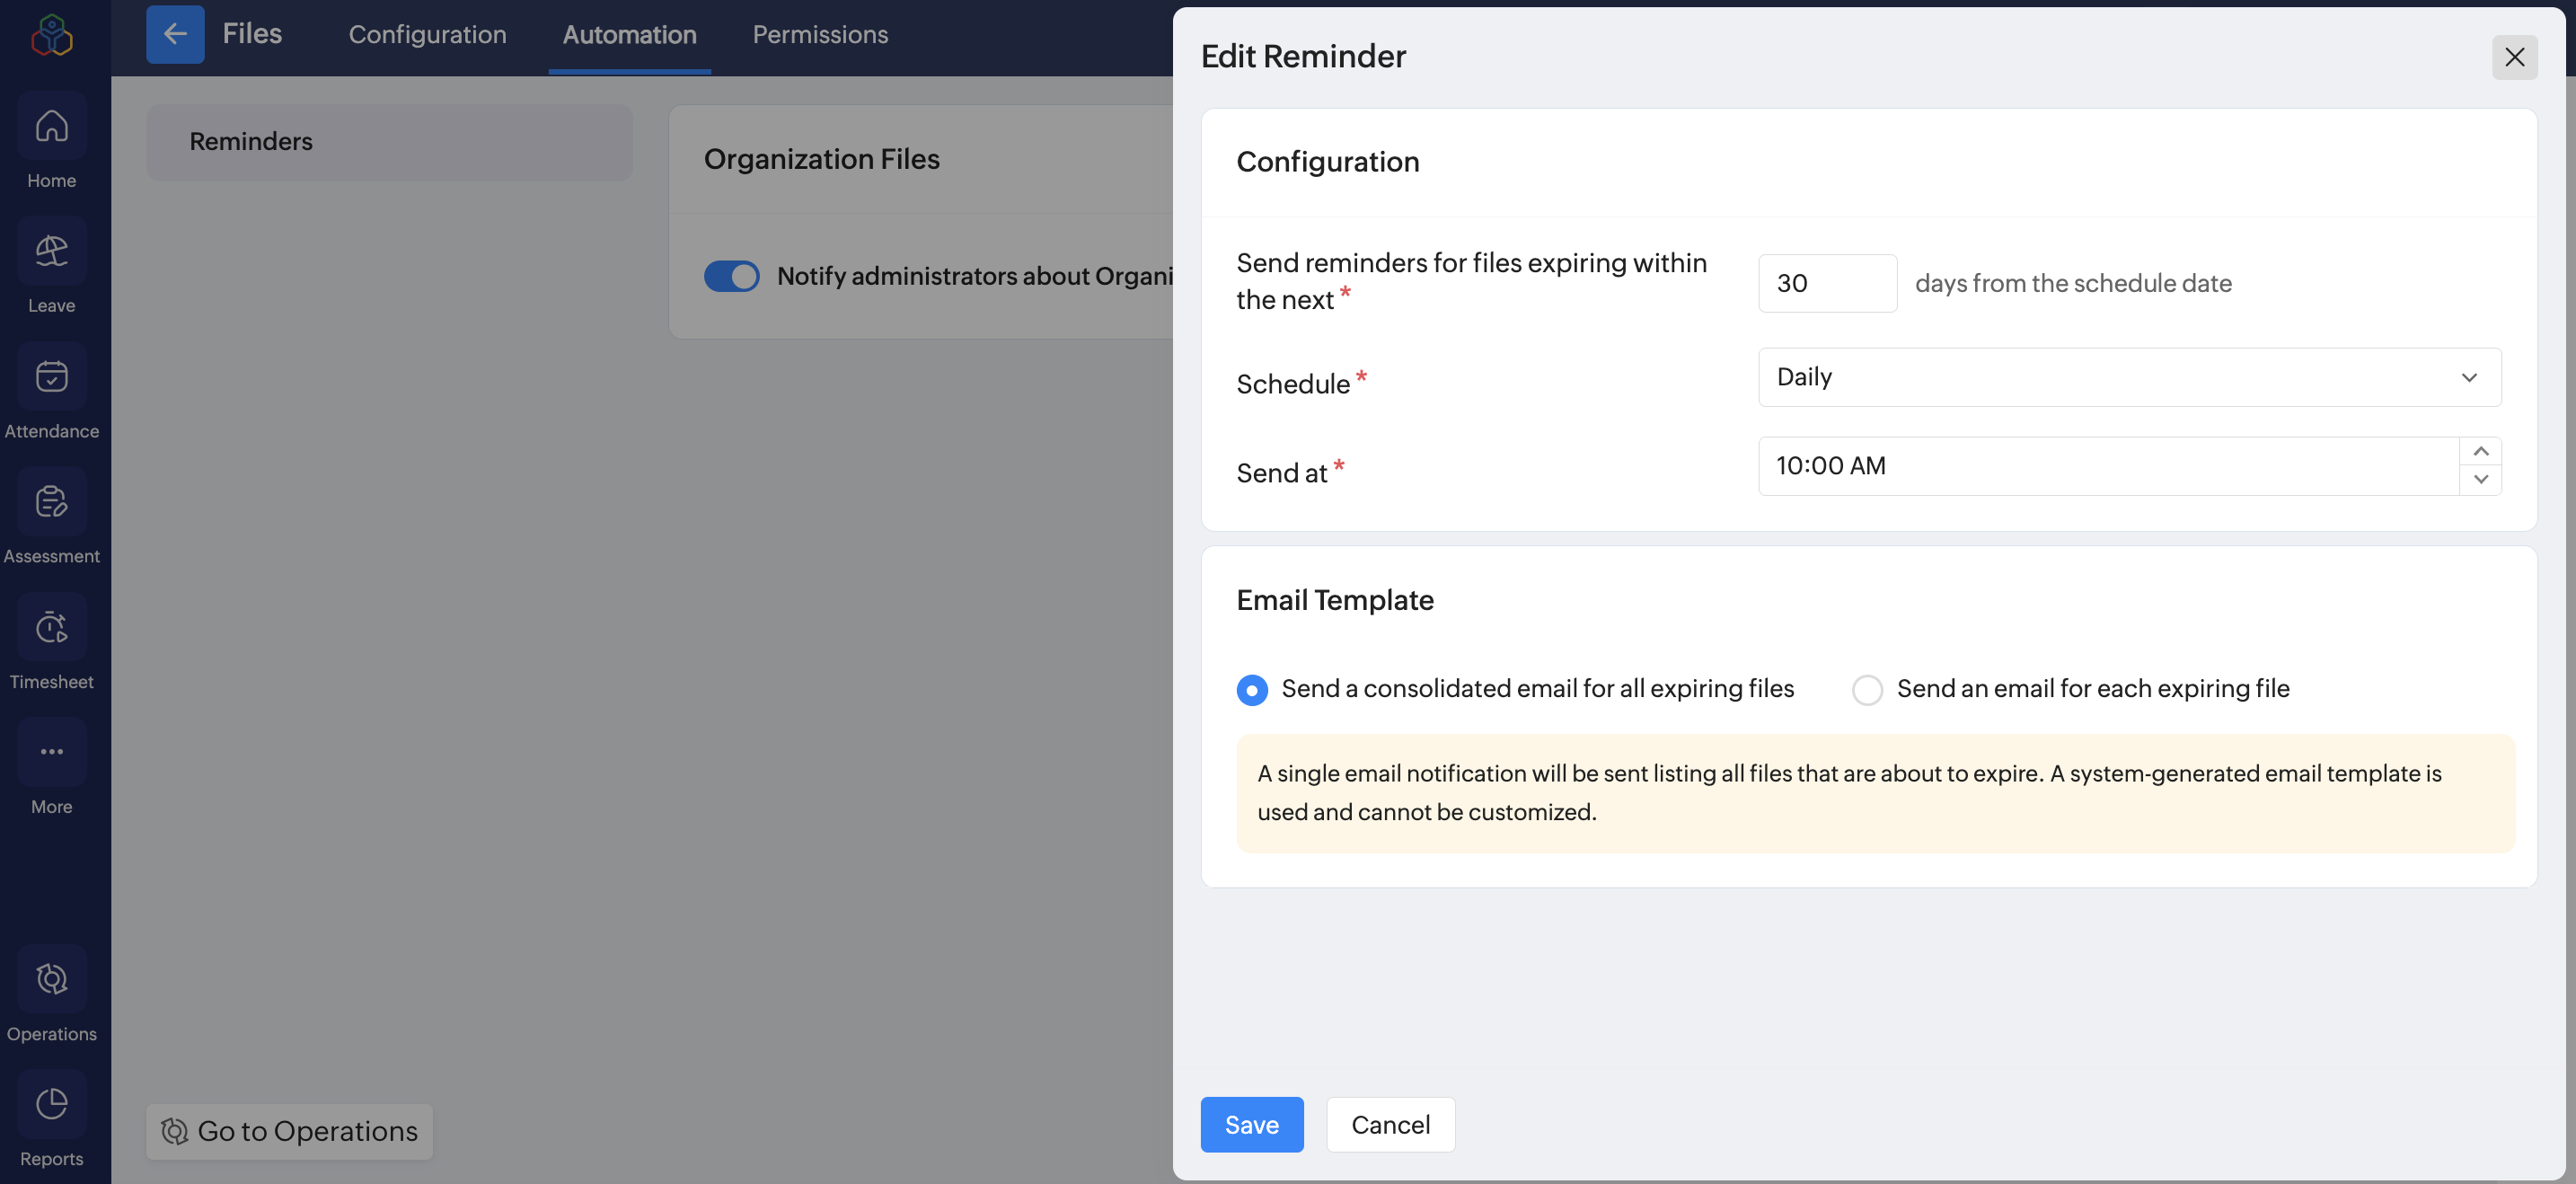Screen dimensions: 2576x1184
Task: Increase Send at time with up arrow
Action: click(2480, 452)
